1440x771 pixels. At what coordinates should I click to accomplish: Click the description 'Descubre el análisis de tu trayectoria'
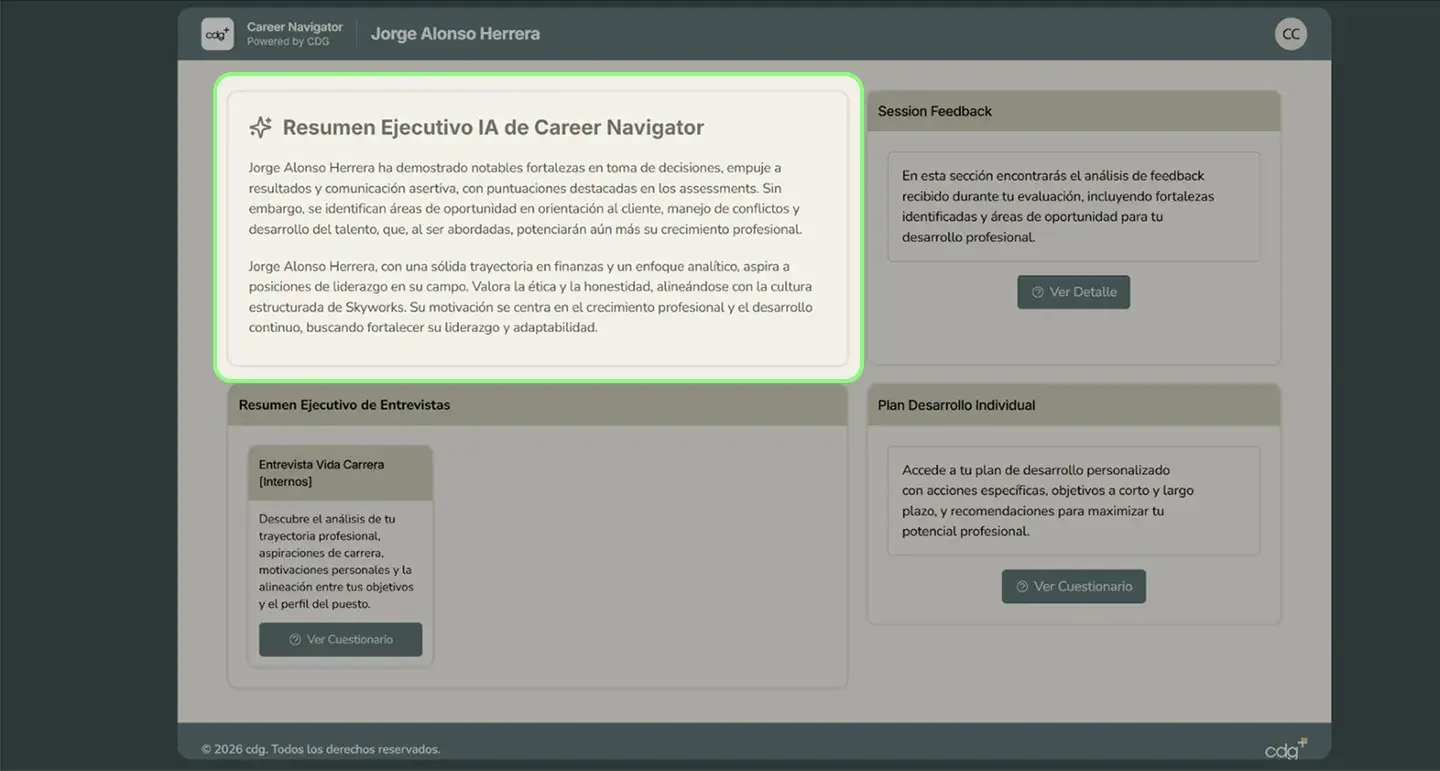point(336,562)
